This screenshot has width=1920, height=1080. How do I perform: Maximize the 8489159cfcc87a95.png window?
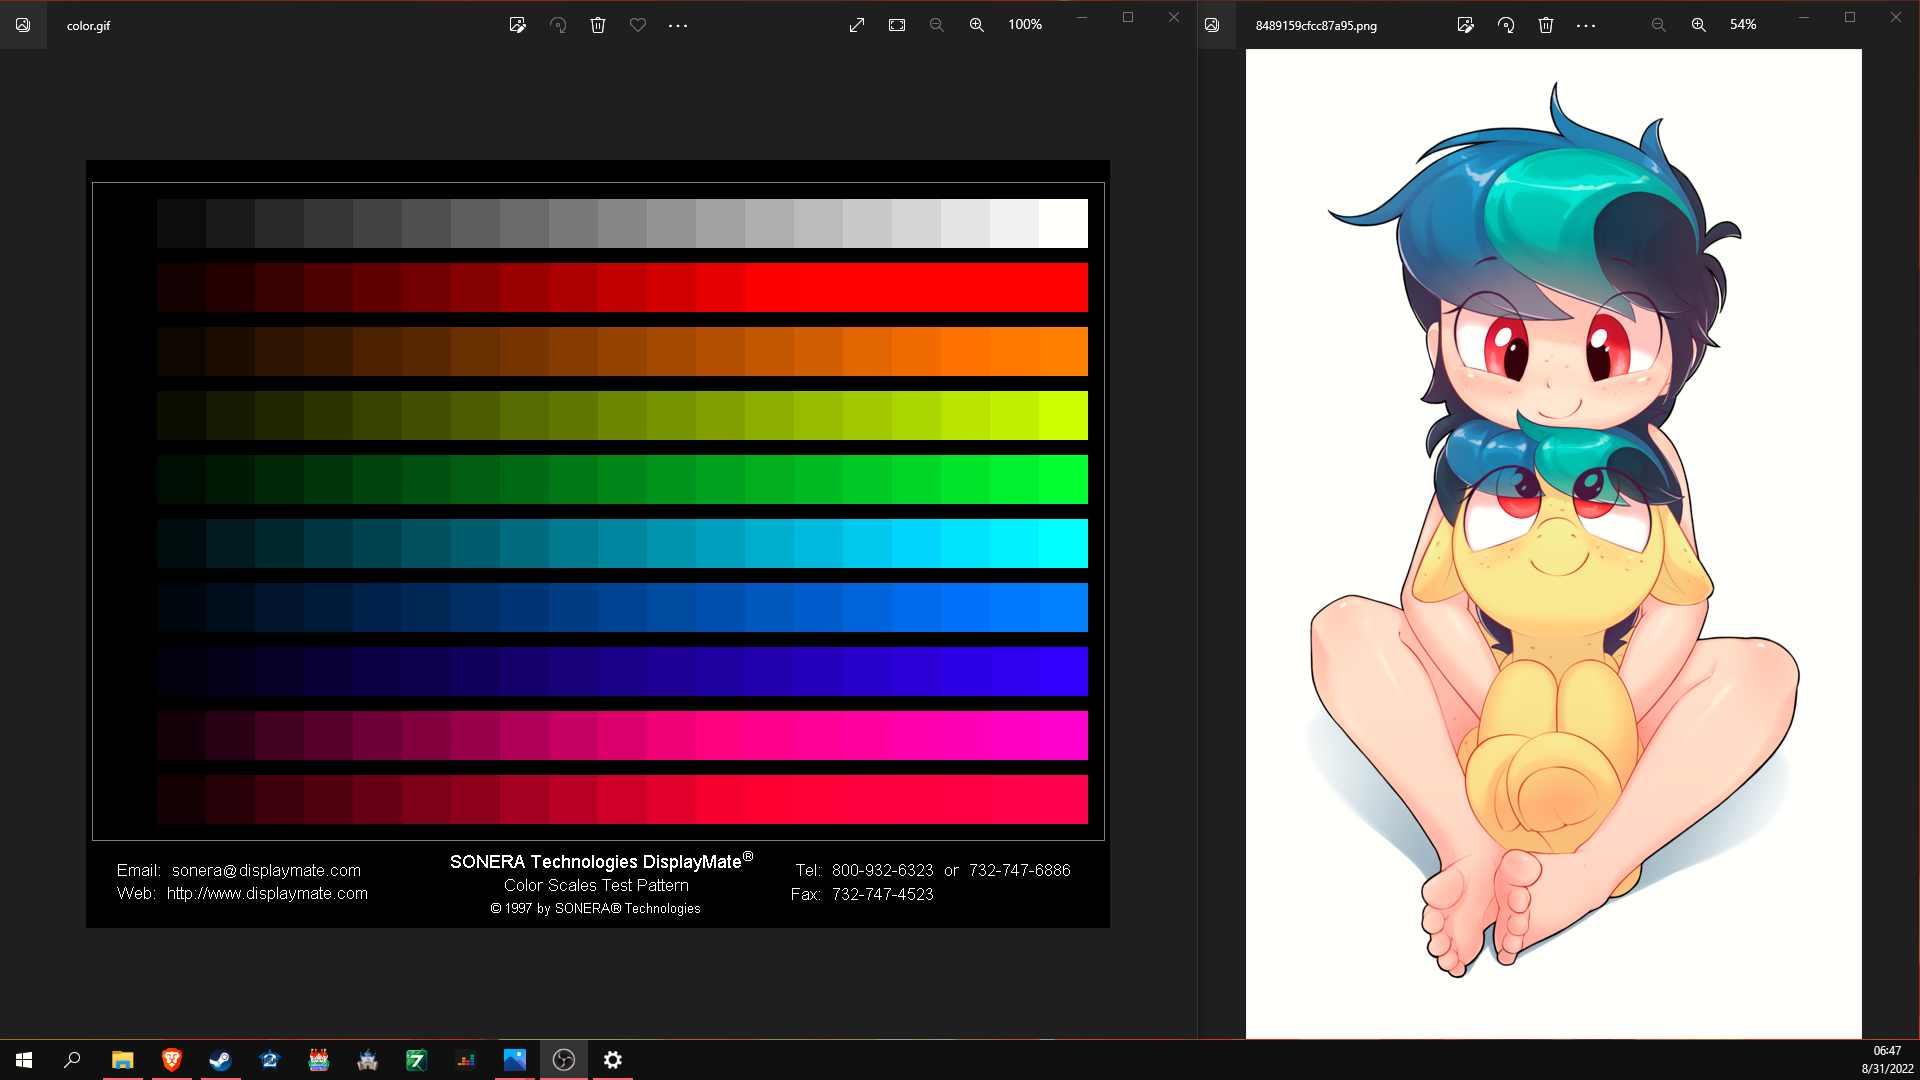click(x=1850, y=17)
